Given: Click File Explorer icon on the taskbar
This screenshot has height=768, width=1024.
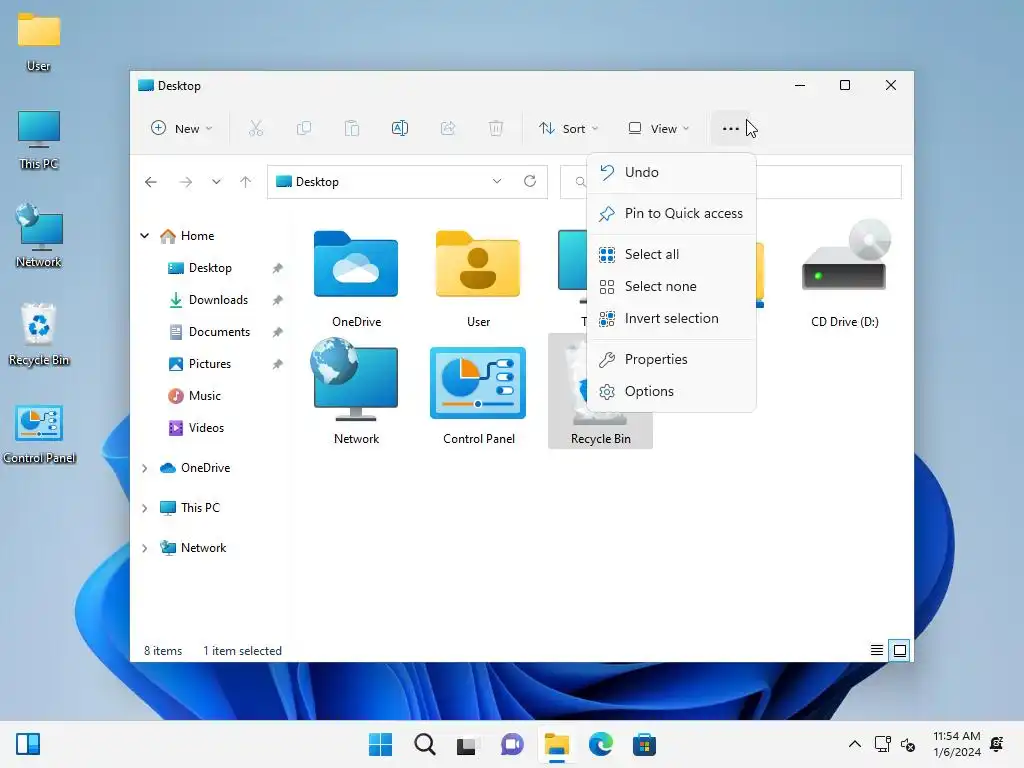Looking at the screenshot, I should pos(556,744).
